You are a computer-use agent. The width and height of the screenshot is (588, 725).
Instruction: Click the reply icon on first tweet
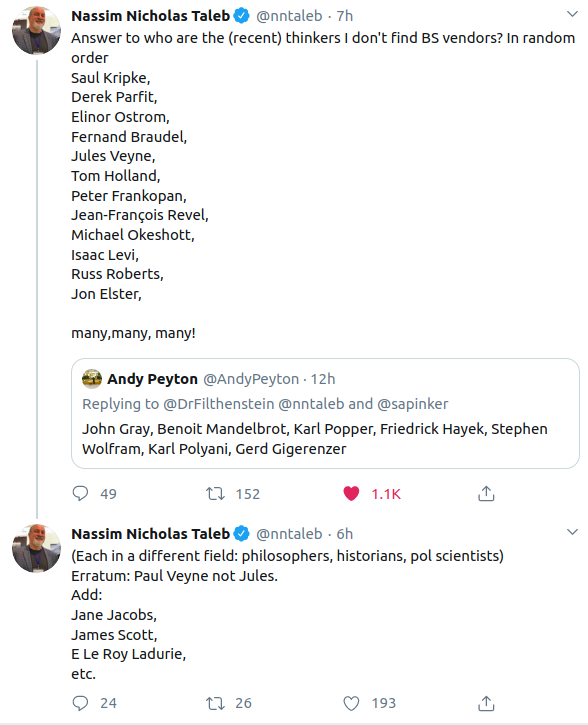tap(80, 493)
